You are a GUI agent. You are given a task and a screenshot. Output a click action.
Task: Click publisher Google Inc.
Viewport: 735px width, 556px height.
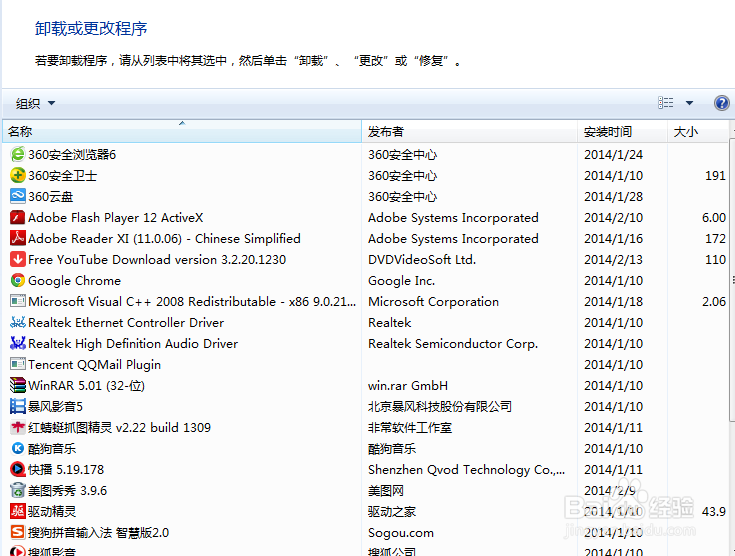point(402,281)
